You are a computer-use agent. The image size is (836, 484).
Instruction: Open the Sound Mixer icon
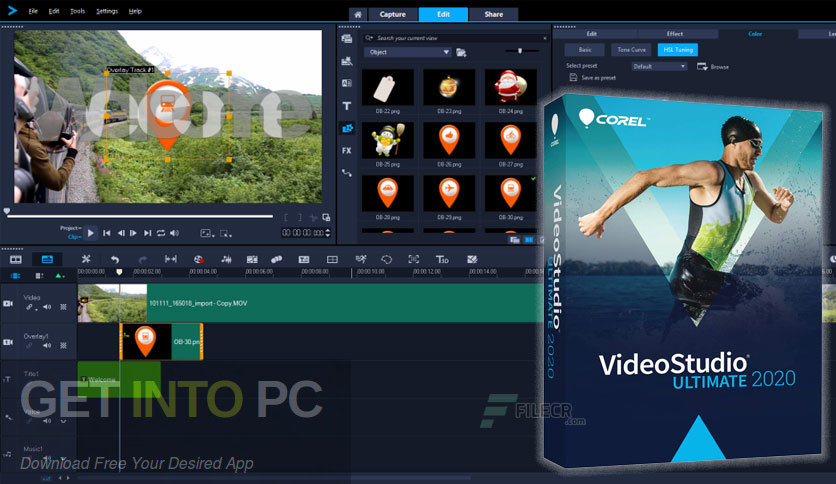(x=226, y=260)
